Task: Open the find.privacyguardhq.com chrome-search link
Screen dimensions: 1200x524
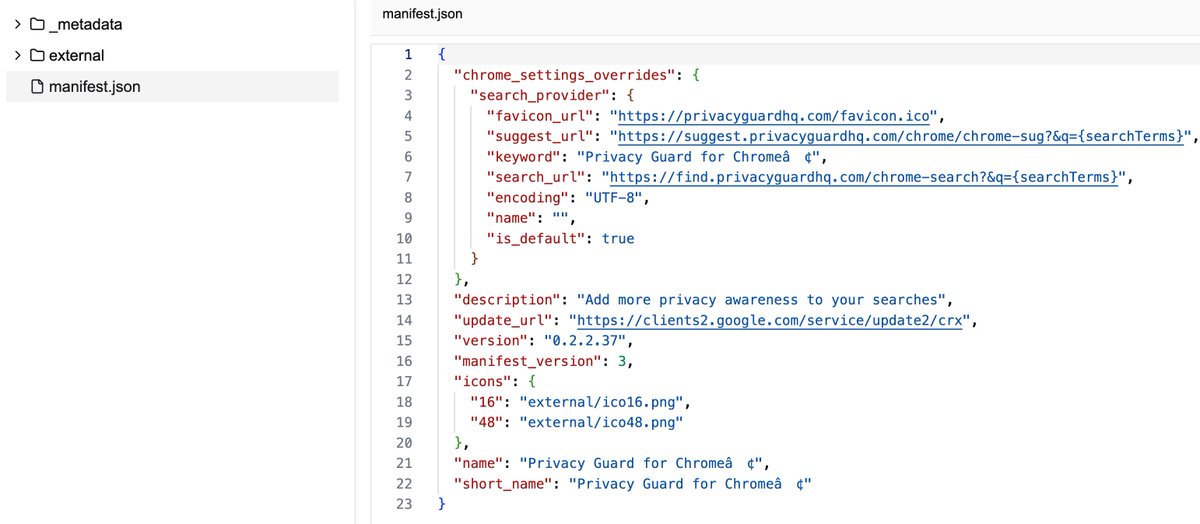Action: pyautogui.click(x=863, y=177)
